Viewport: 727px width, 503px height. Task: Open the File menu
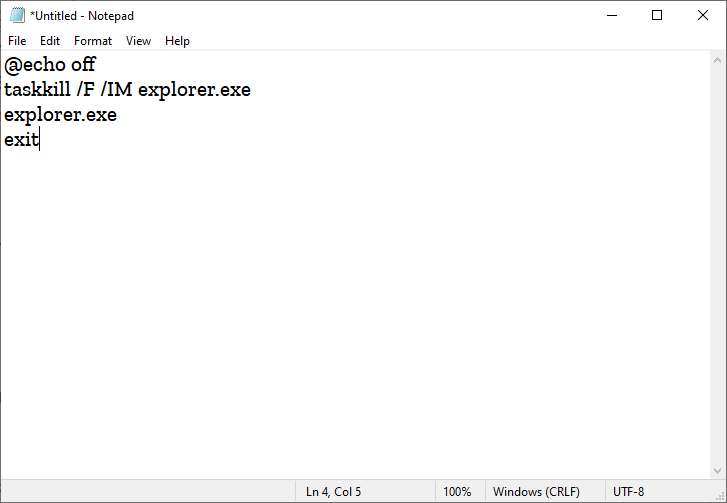(17, 41)
